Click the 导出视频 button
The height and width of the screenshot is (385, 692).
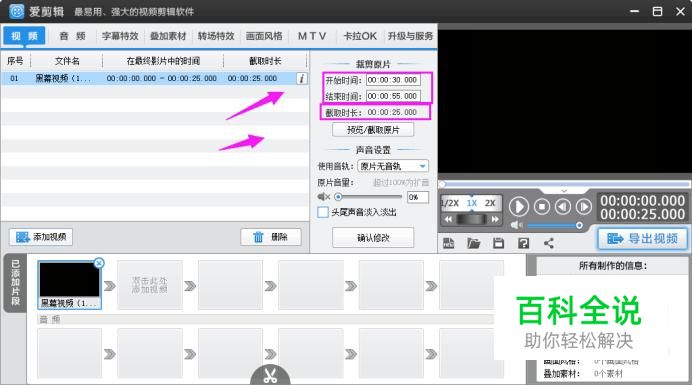pyautogui.click(x=643, y=239)
